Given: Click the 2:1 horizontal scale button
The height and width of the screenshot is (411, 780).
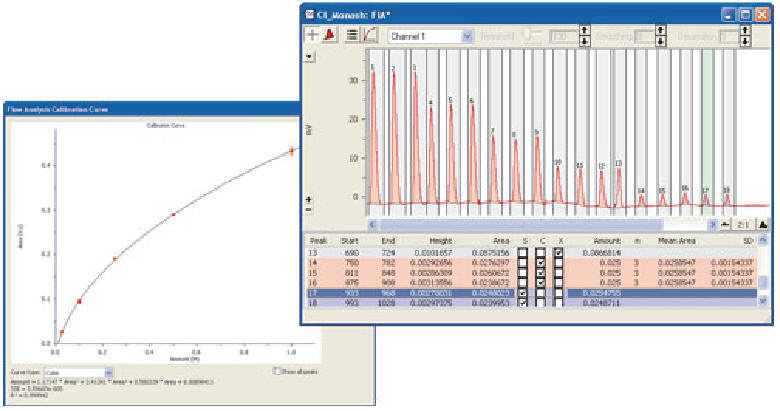Looking at the screenshot, I should click(743, 225).
